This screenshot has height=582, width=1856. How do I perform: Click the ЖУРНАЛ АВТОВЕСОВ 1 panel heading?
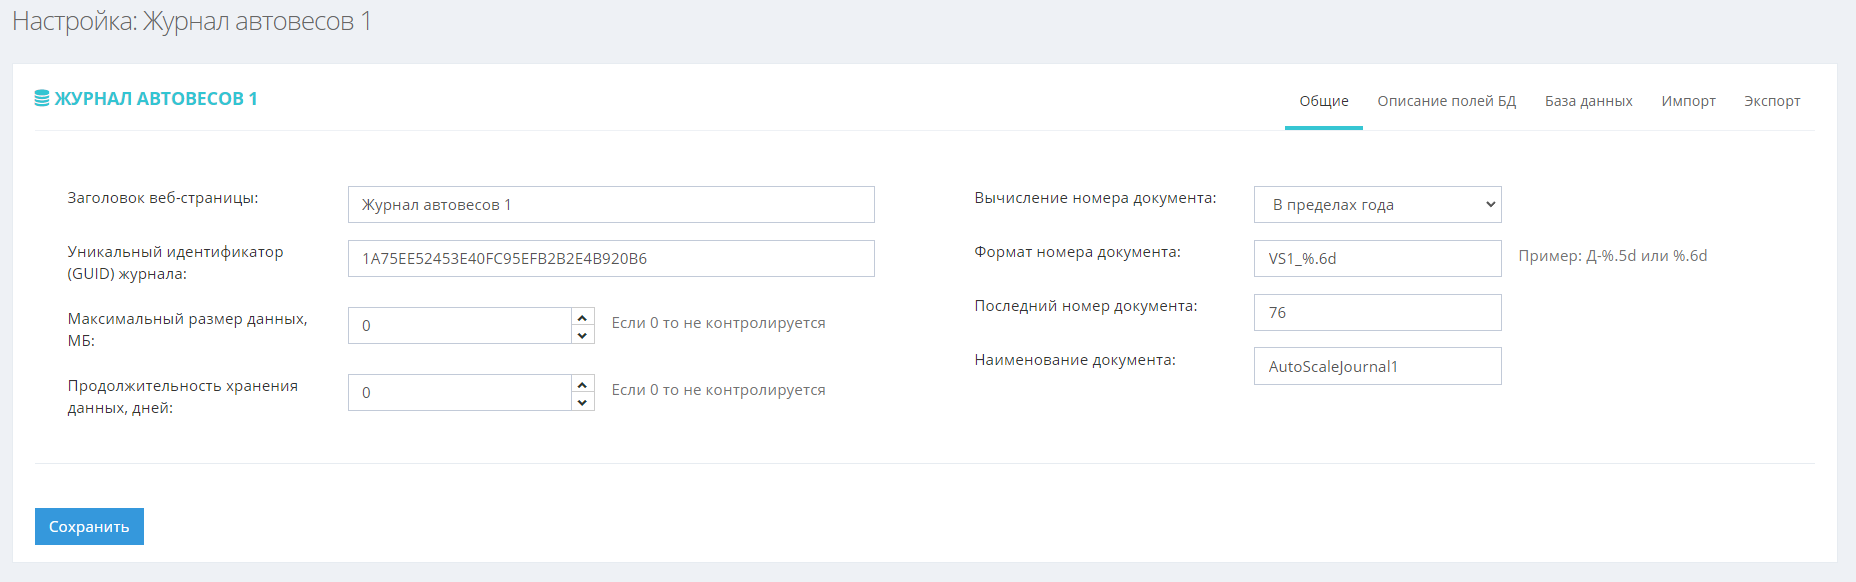click(x=156, y=99)
